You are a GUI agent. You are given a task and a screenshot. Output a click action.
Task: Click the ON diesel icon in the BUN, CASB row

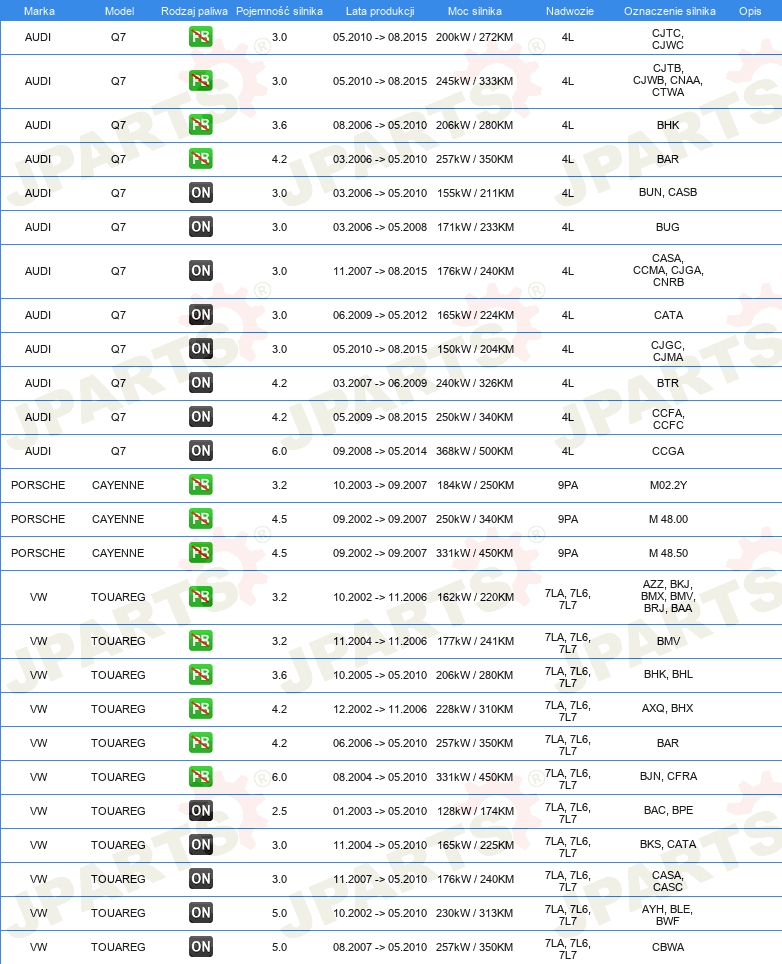click(x=200, y=193)
